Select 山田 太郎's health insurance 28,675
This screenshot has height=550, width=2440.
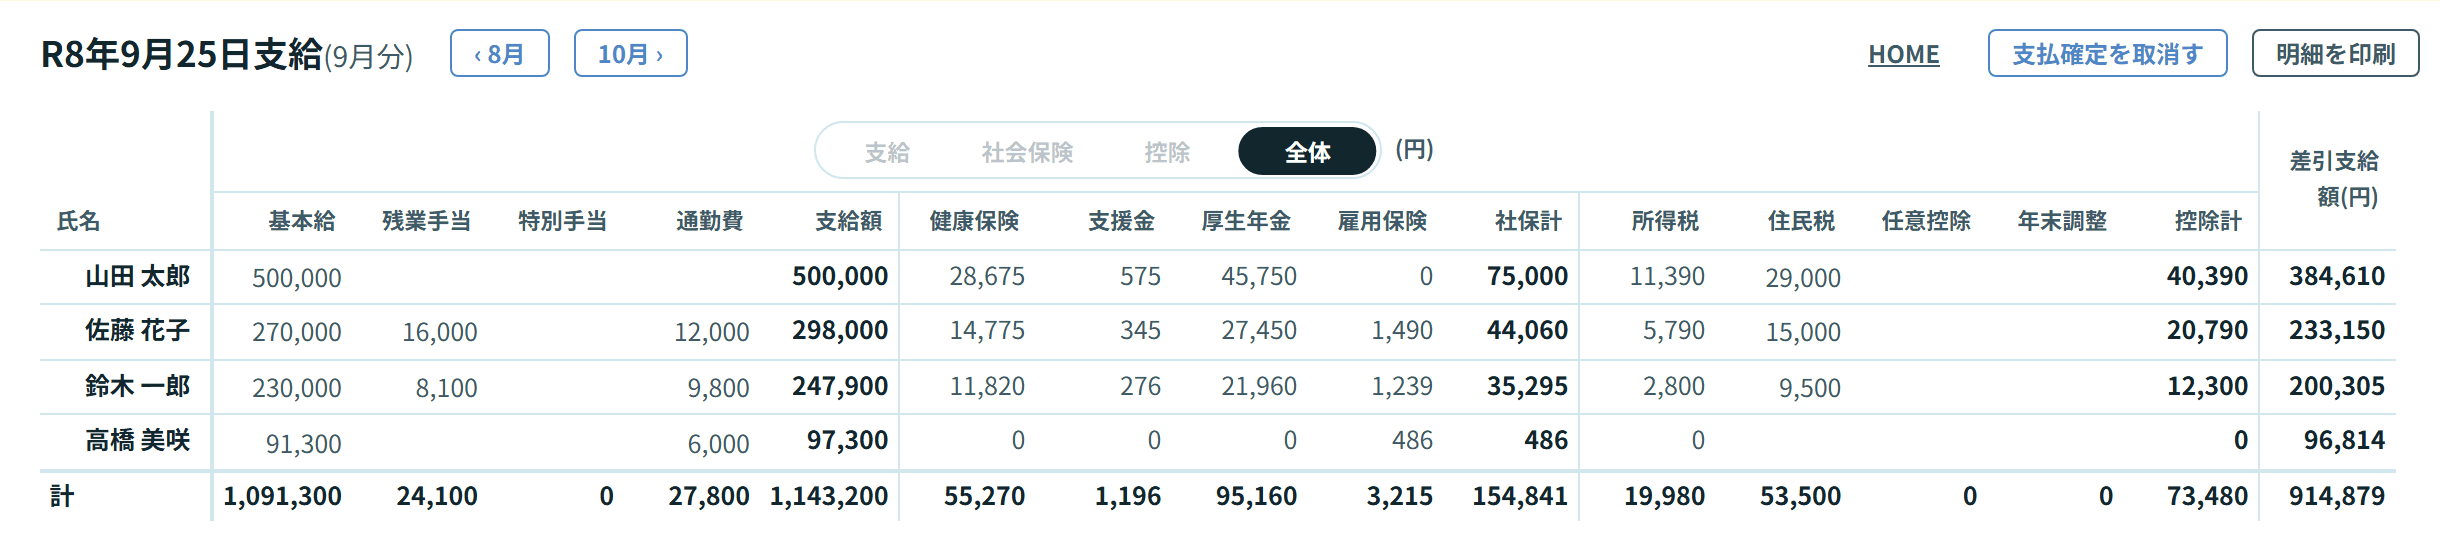[x=988, y=276]
